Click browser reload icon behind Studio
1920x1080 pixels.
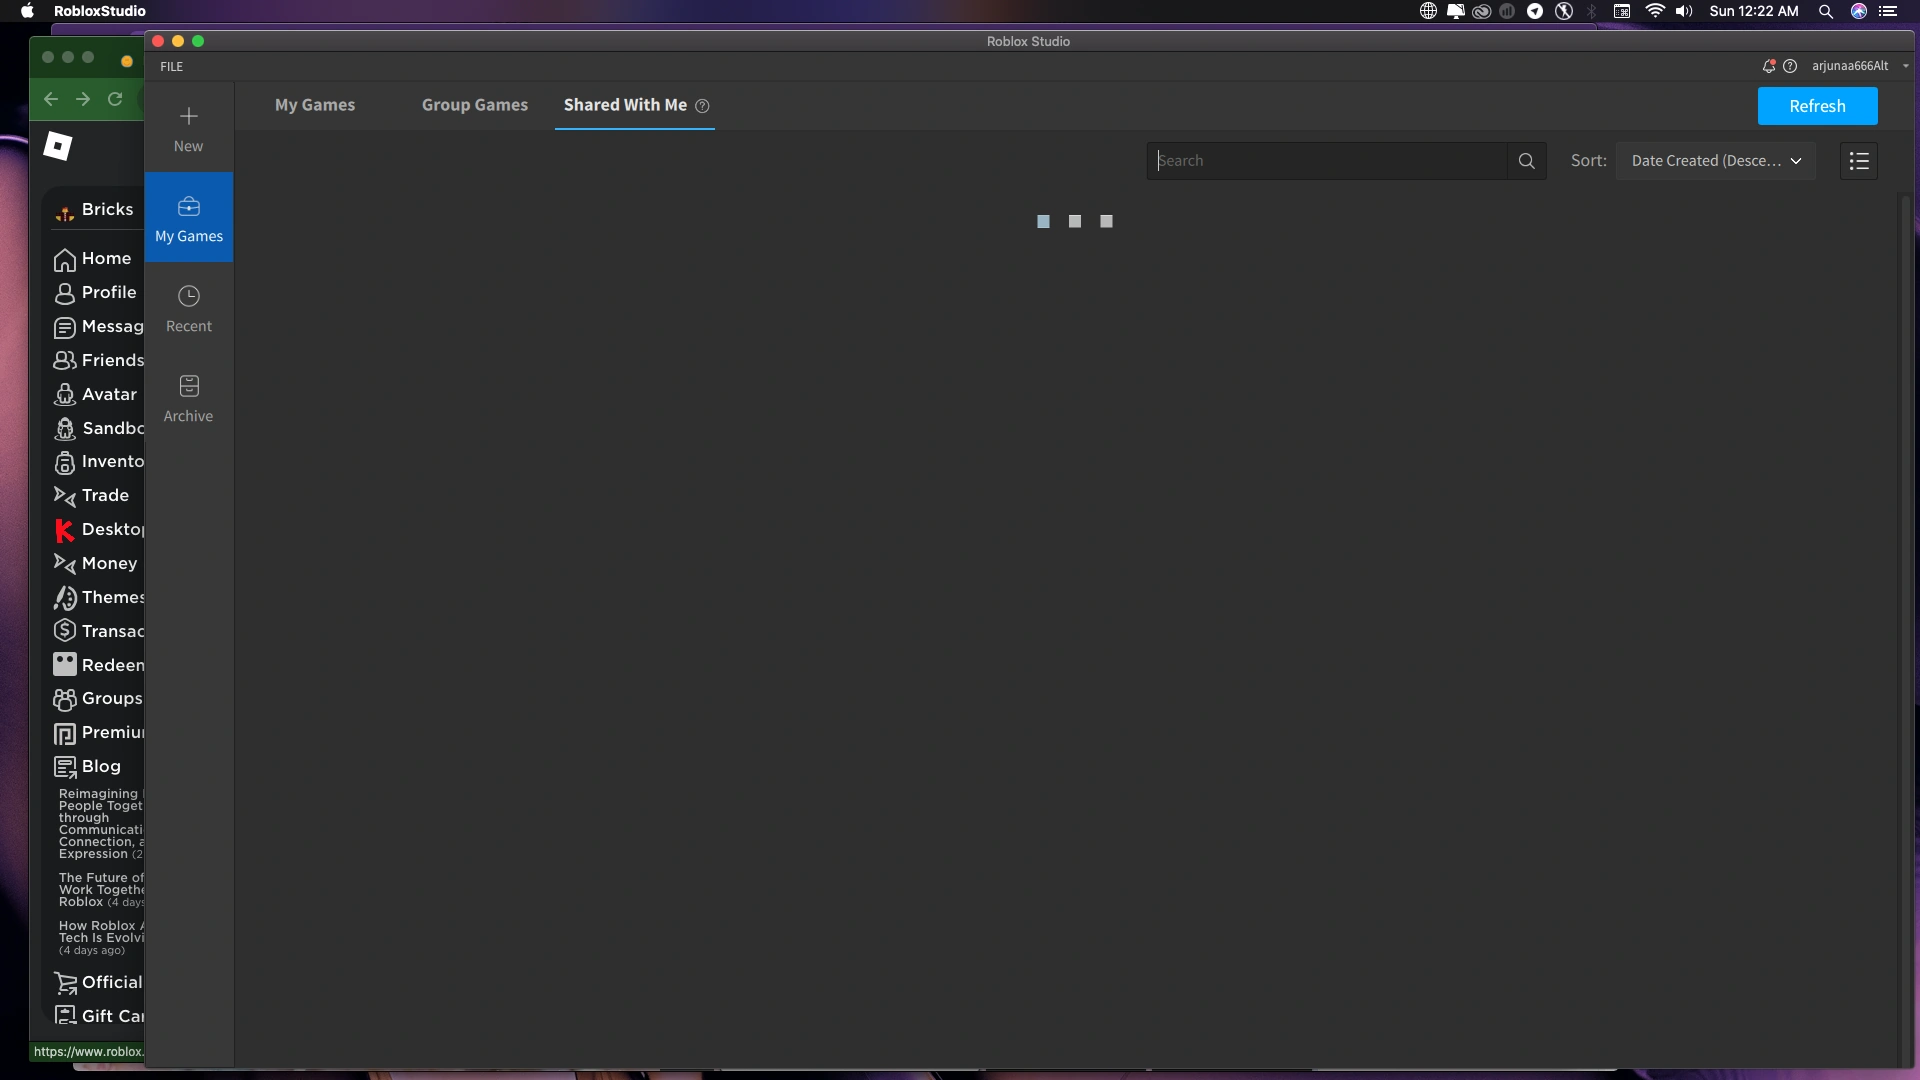pyautogui.click(x=115, y=99)
